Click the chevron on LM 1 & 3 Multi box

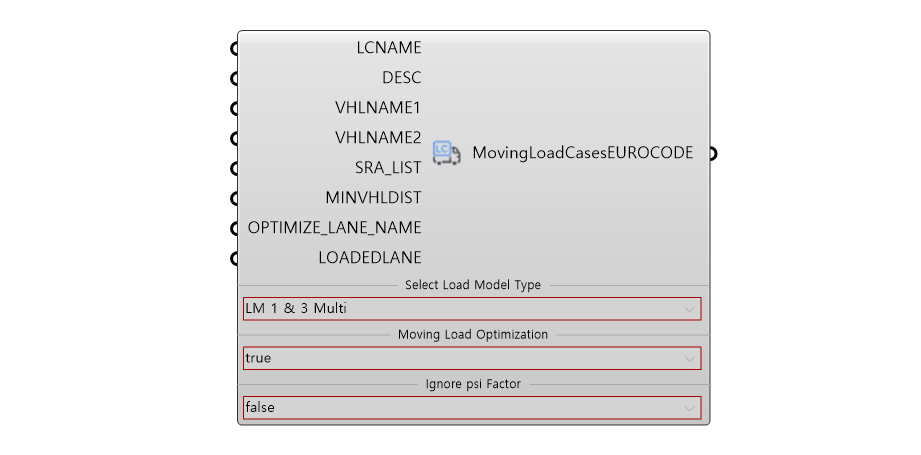[690, 309]
